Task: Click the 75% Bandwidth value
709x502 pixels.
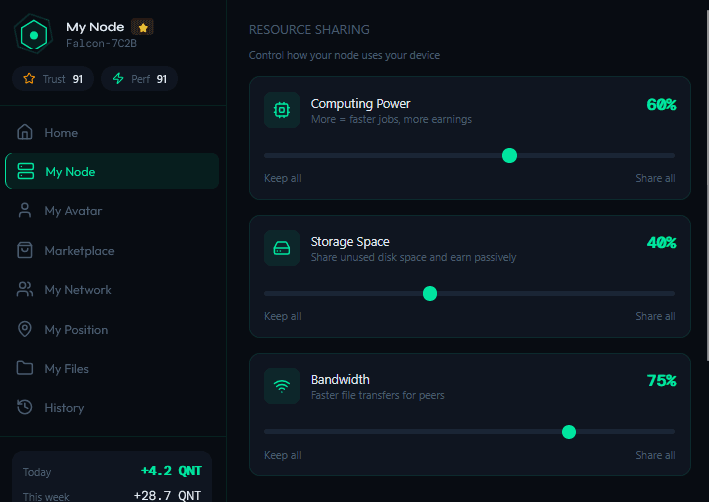Action: point(661,380)
